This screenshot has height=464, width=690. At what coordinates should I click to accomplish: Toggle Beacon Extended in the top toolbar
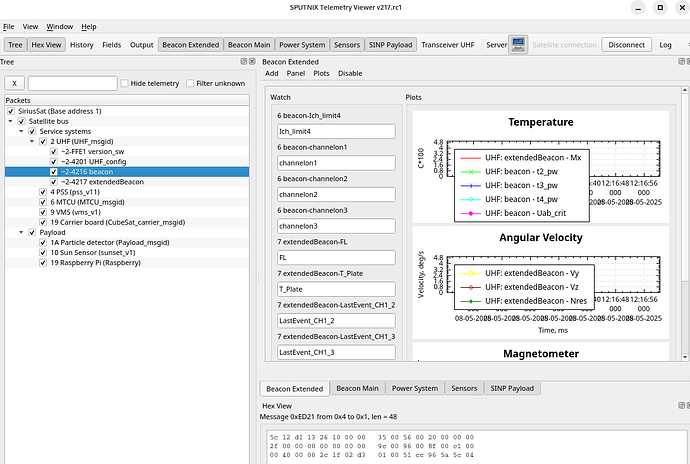point(191,45)
